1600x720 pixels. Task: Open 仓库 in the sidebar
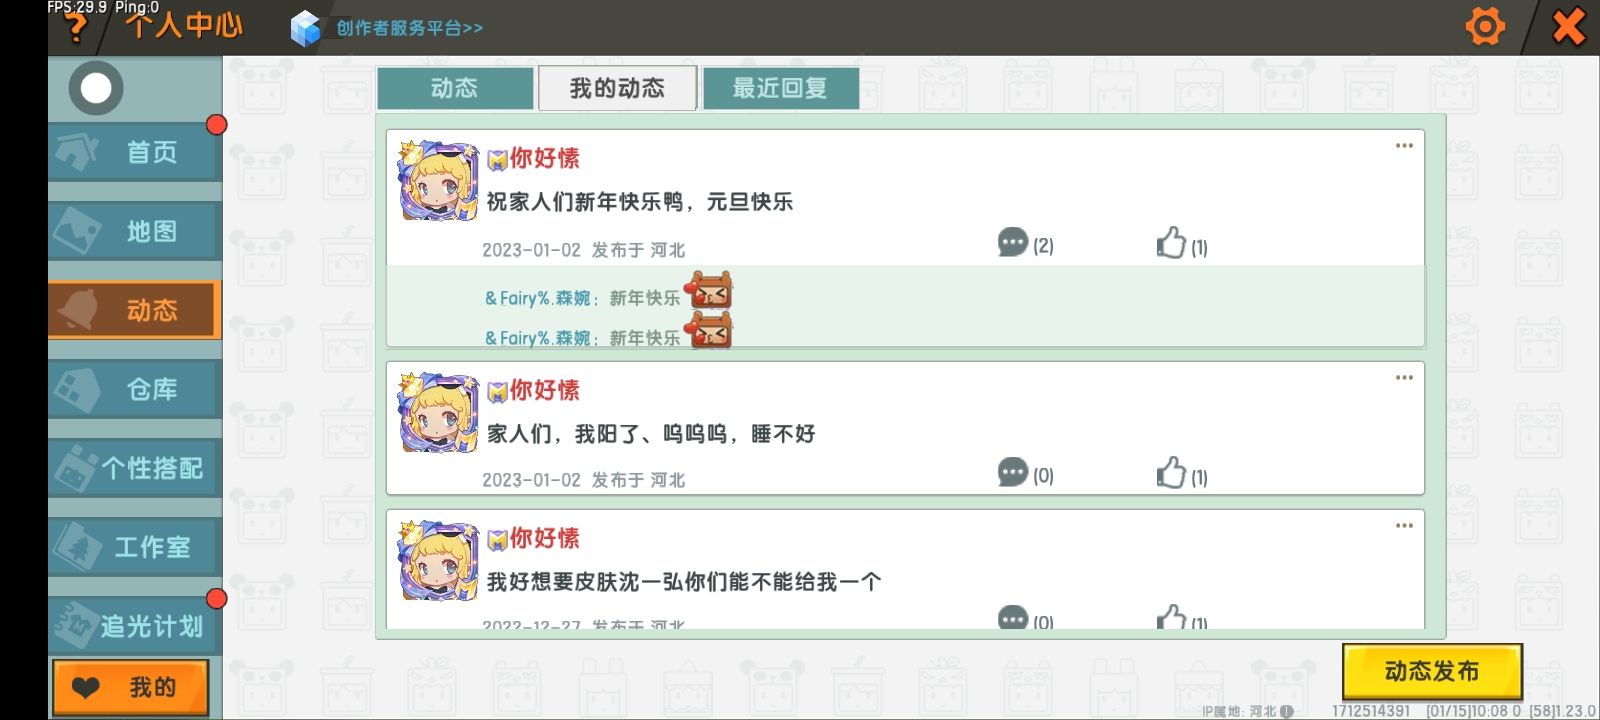coord(135,389)
